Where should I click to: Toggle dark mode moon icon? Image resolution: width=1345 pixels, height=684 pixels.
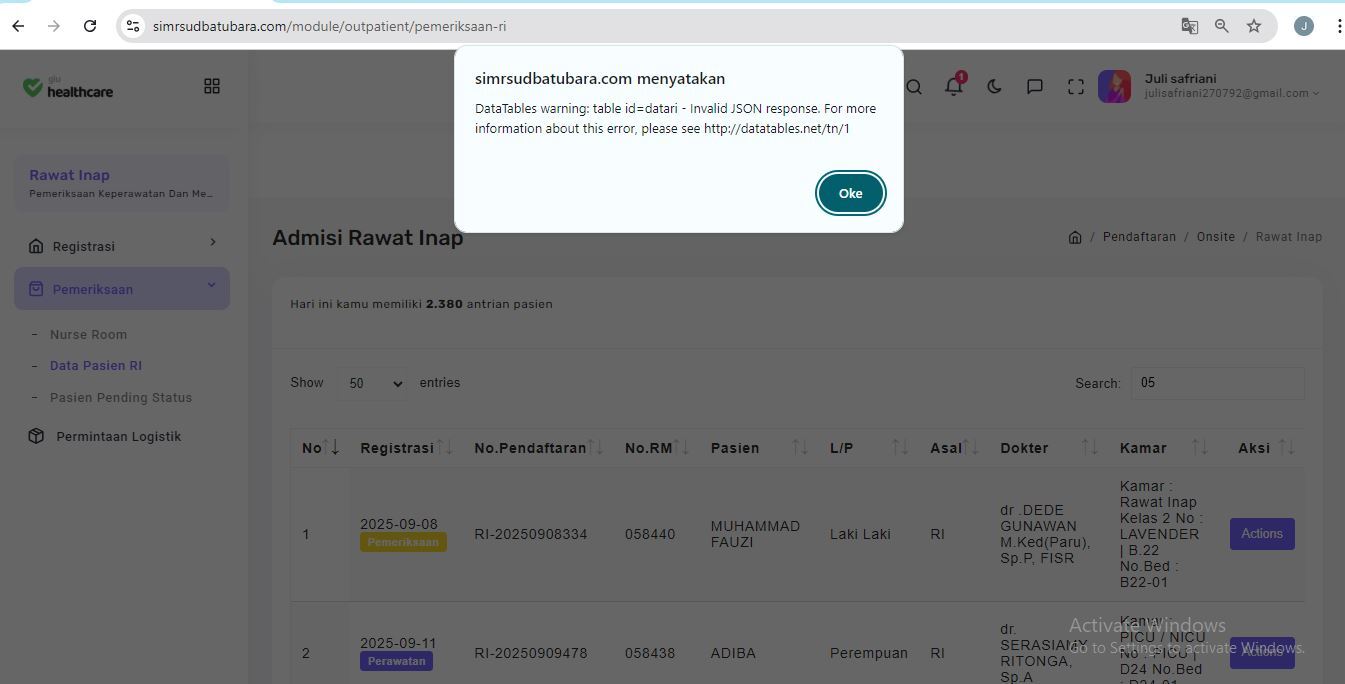[994, 87]
